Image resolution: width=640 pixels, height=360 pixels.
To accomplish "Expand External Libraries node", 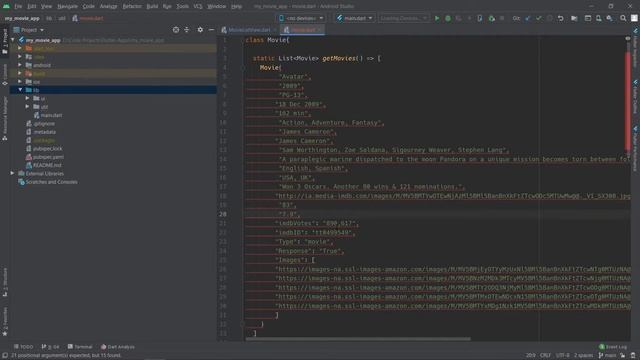I will (x=12, y=173).
